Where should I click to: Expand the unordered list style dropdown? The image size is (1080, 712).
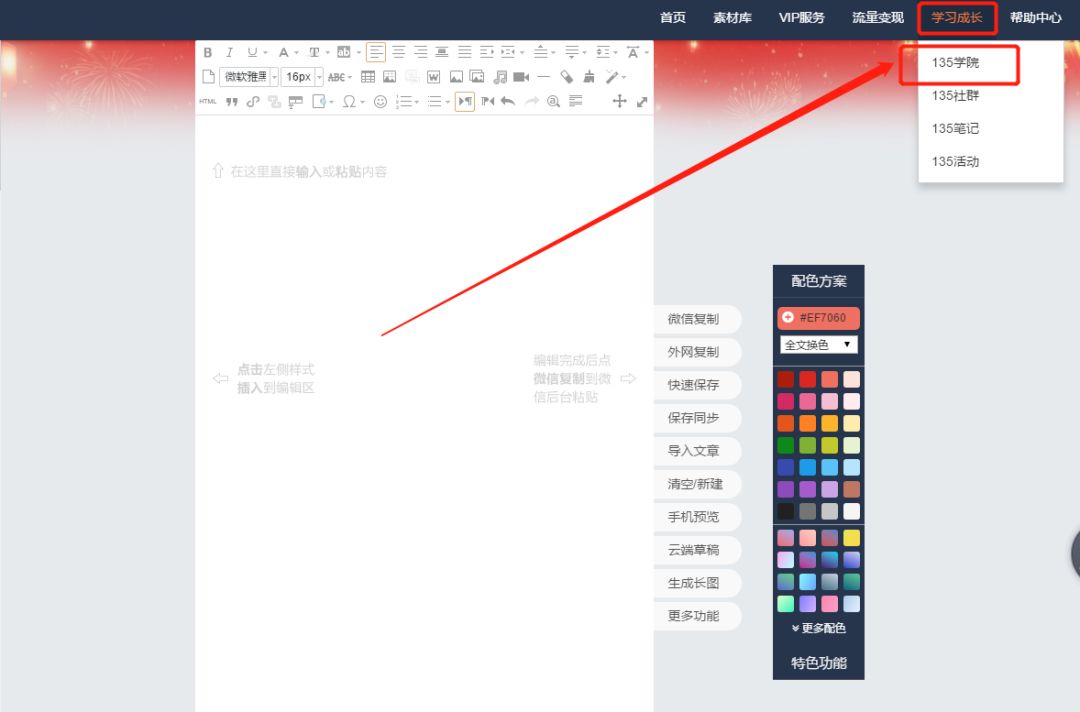[448, 103]
